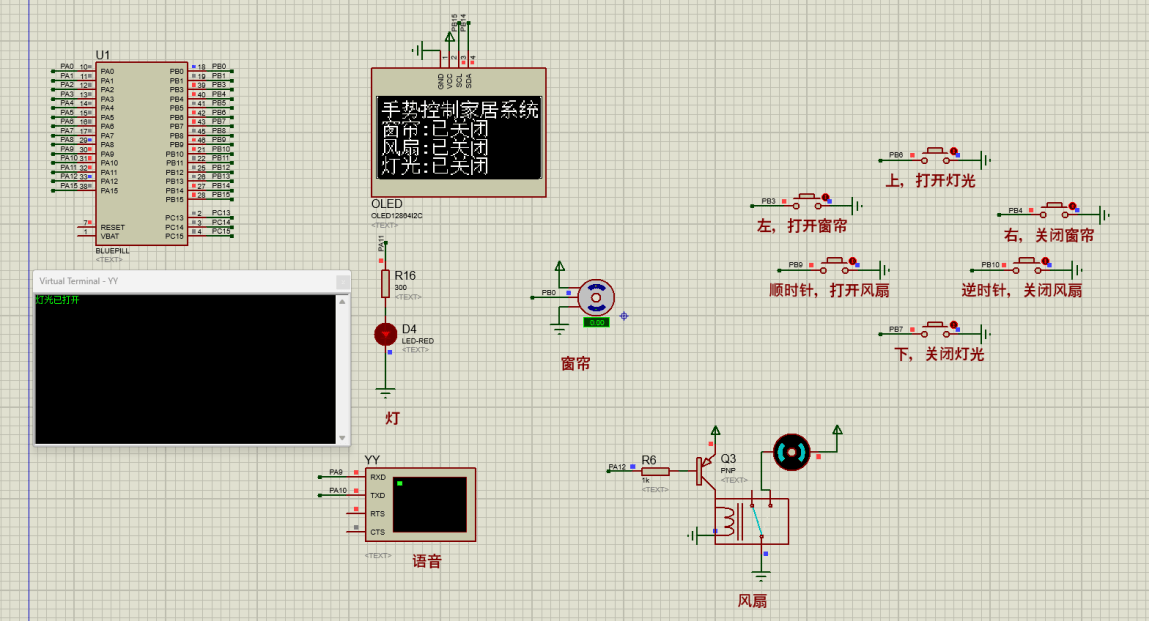Viewport: 1149px width, 621px height.
Task: Close the Virtual Terminal - YY window
Action: (341, 281)
